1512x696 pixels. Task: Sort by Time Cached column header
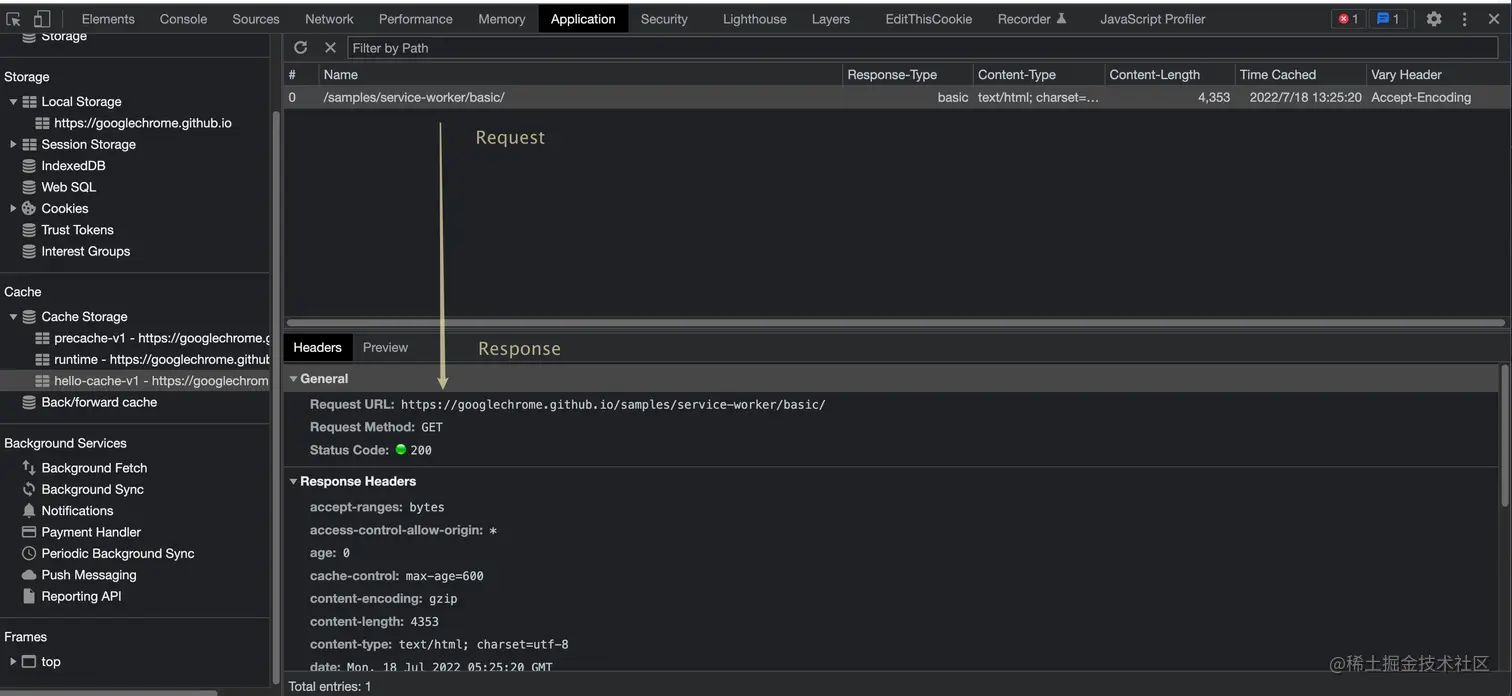pos(1300,75)
